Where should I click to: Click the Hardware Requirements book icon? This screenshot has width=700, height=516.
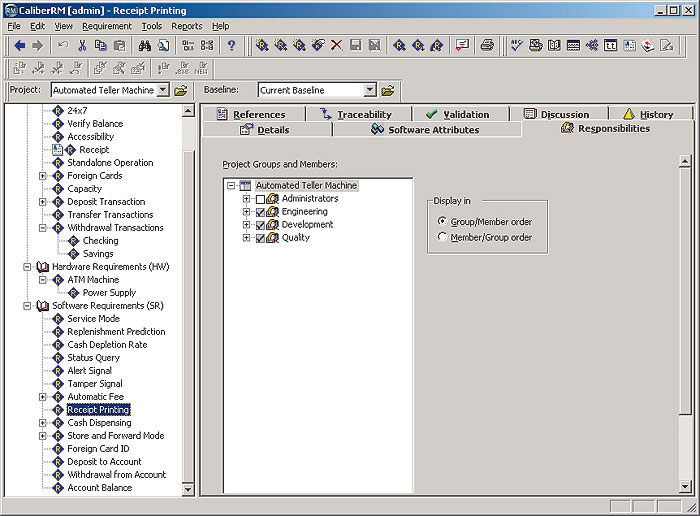pyautogui.click(x=42, y=267)
